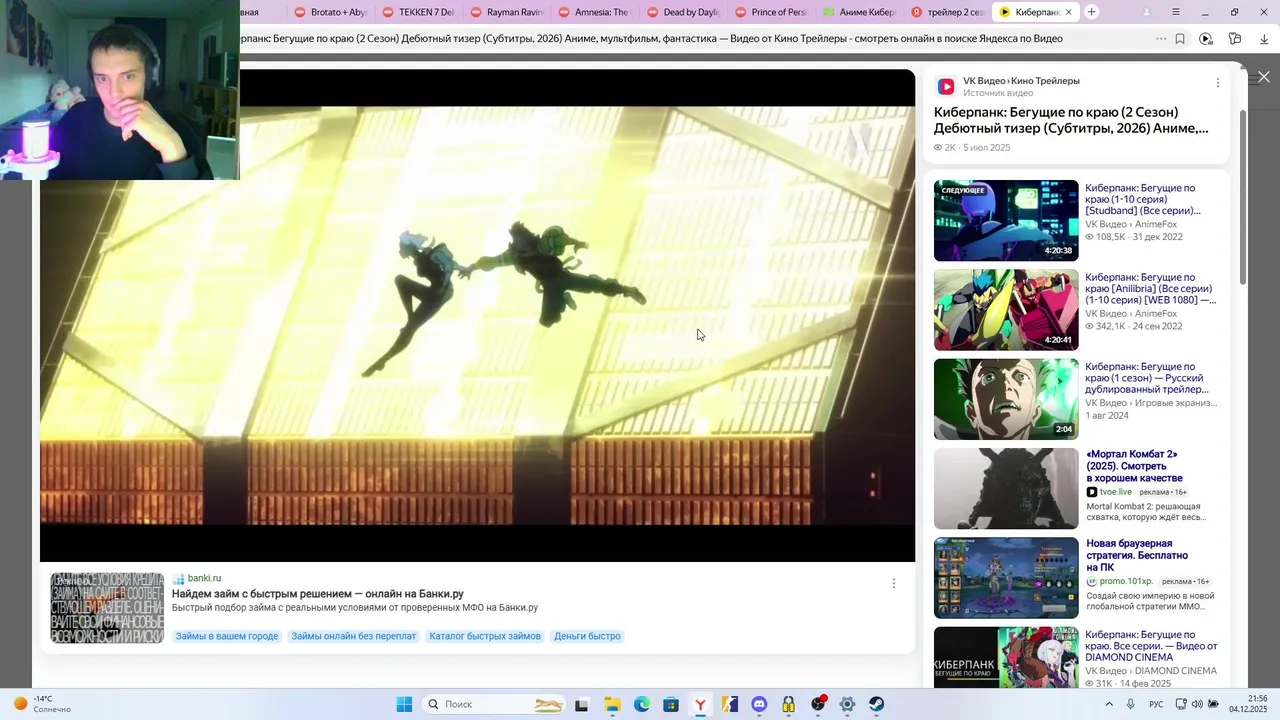Open the browser extensions icon
This screenshot has height=720, width=1280.
pyautogui.click(x=1235, y=39)
